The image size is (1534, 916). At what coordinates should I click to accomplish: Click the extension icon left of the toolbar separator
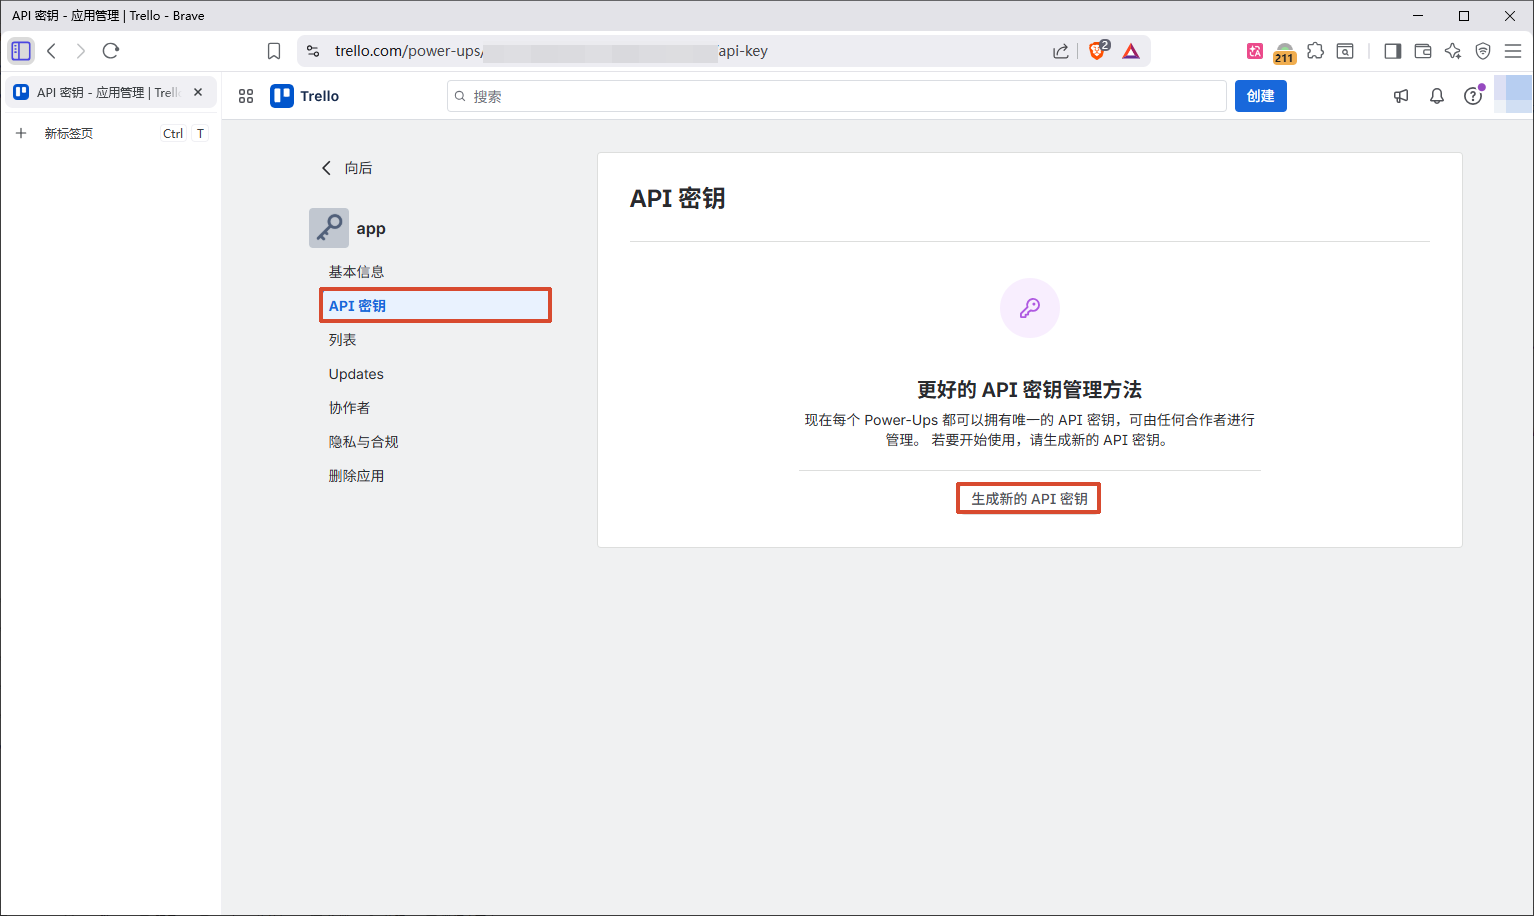1345,51
